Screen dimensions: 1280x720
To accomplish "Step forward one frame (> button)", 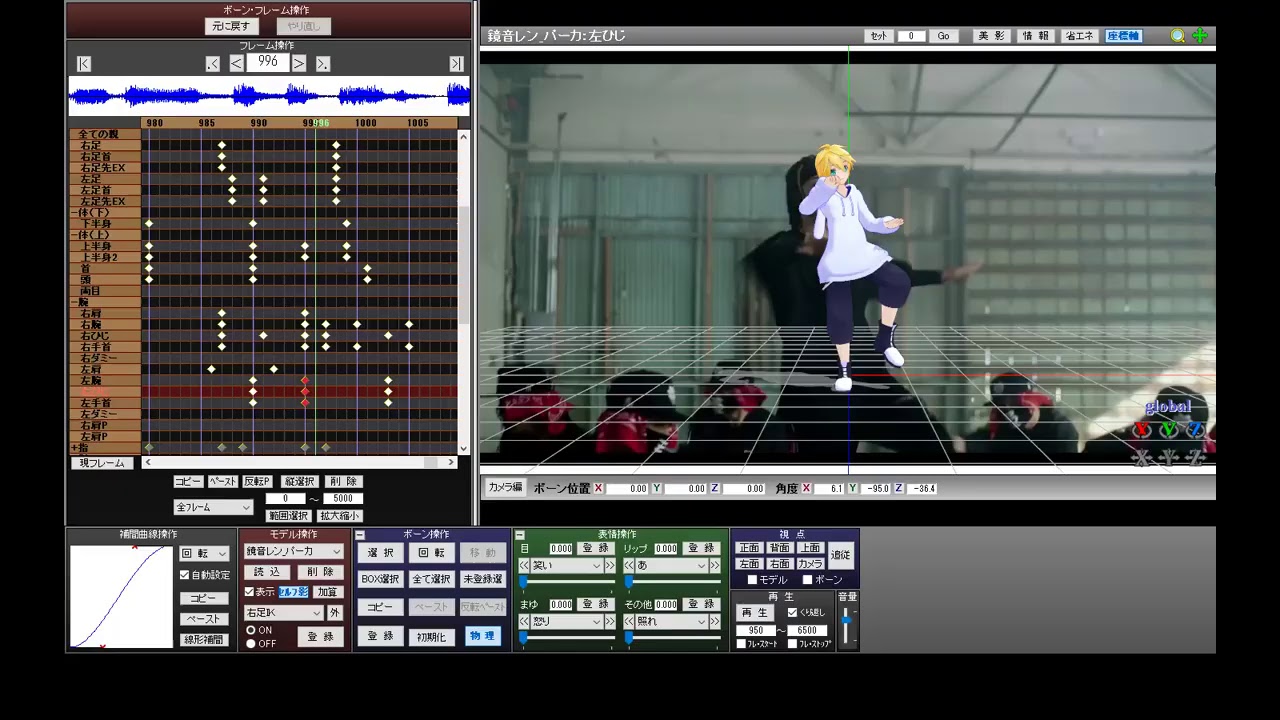I will 299,64.
